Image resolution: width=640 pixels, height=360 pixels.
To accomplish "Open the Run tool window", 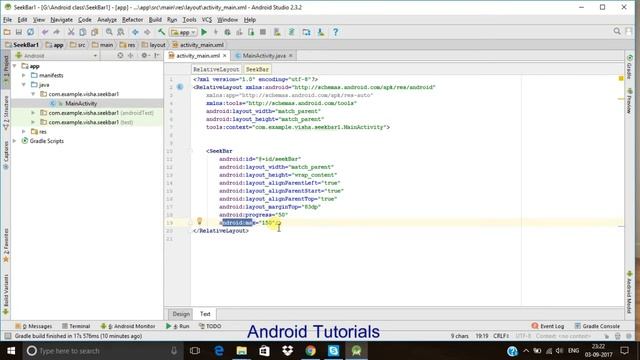I will [x=178, y=326].
